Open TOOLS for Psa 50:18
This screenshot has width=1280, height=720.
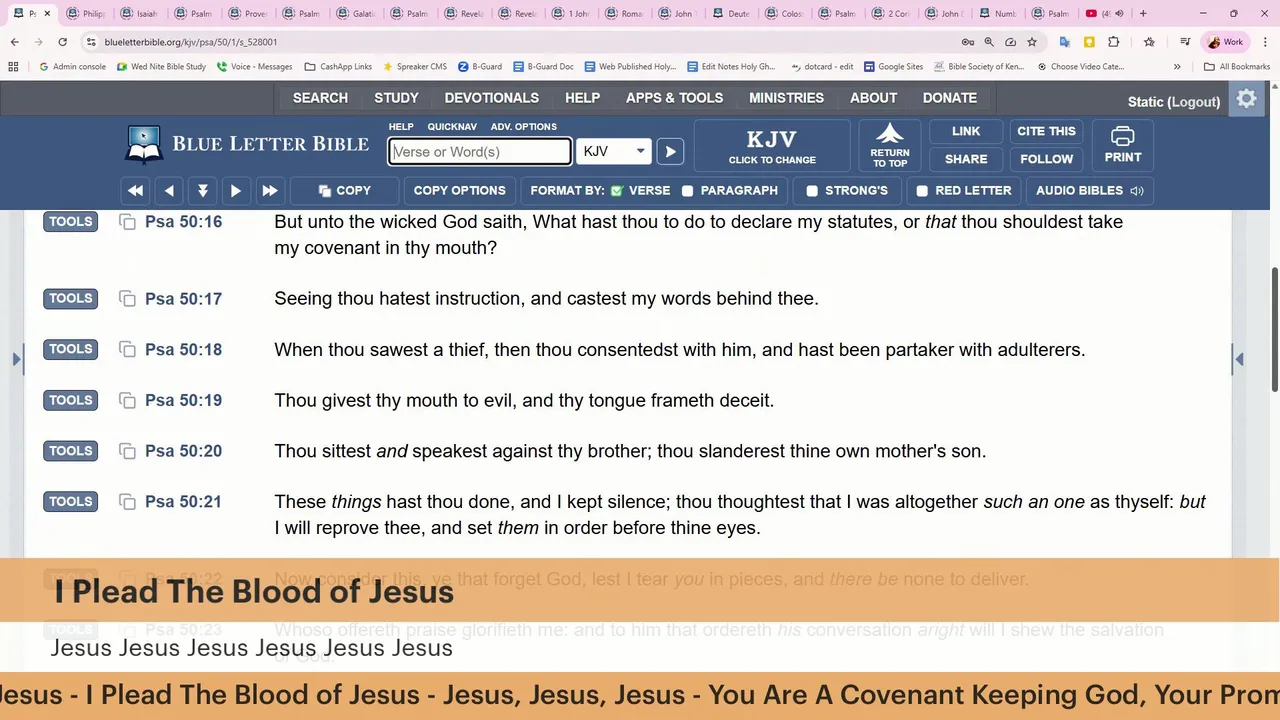pyautogui.click(x=70, y=349)
